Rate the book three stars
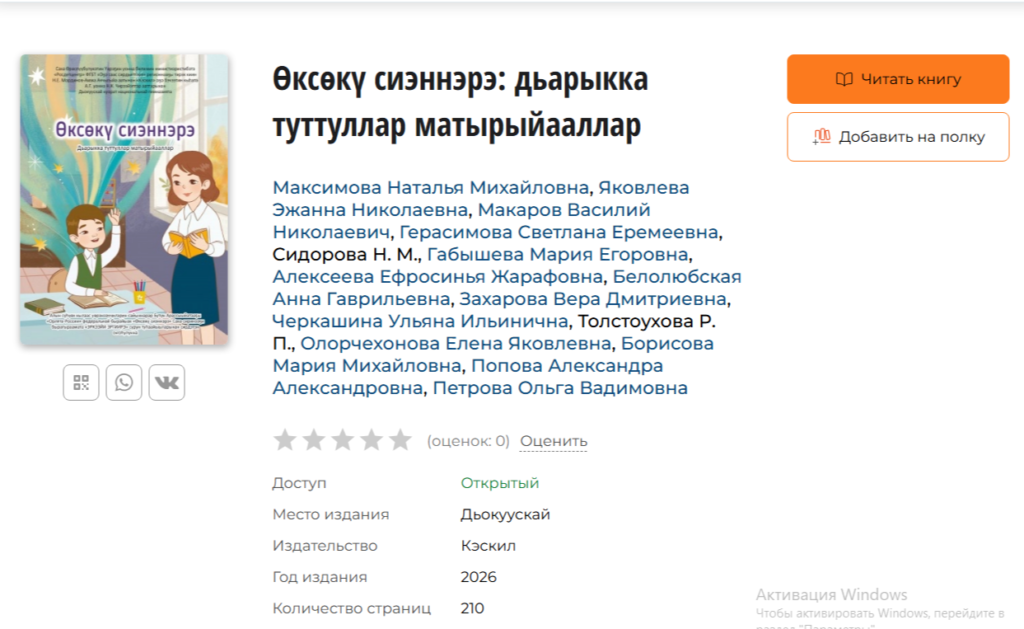The image size is (1024, 629). pos(343,440)
